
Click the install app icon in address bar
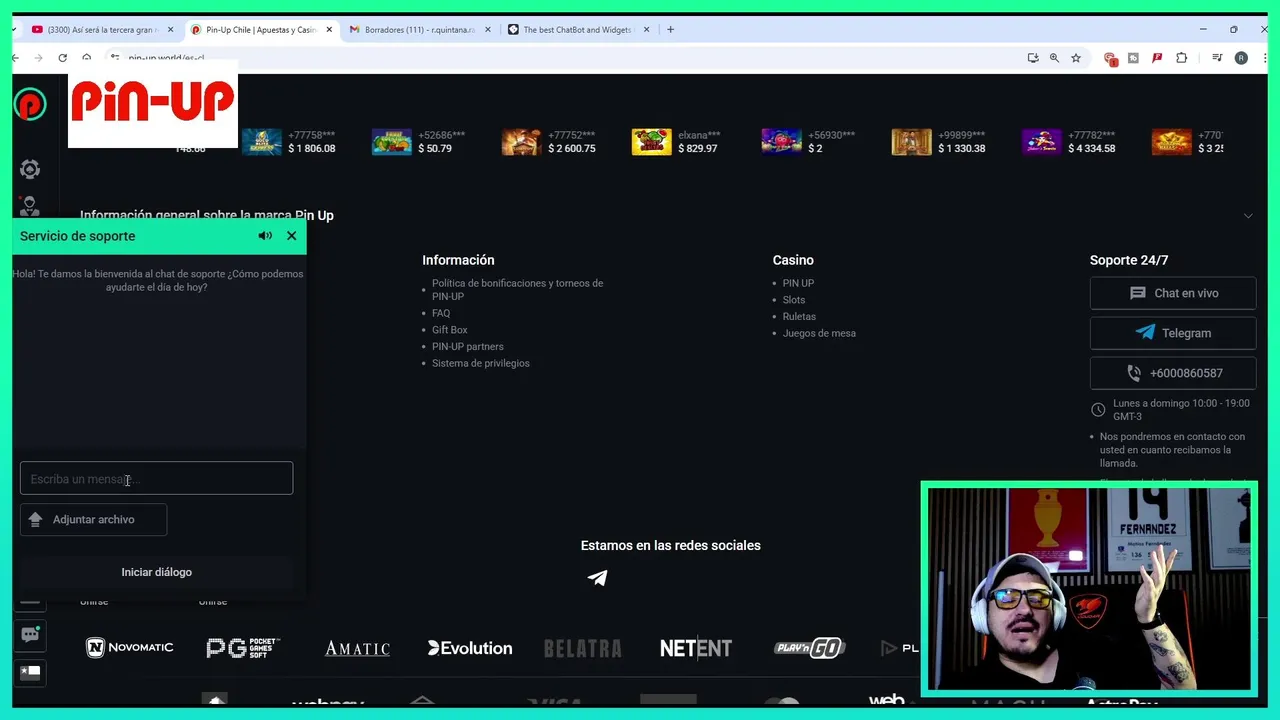tap(1033, 58)
